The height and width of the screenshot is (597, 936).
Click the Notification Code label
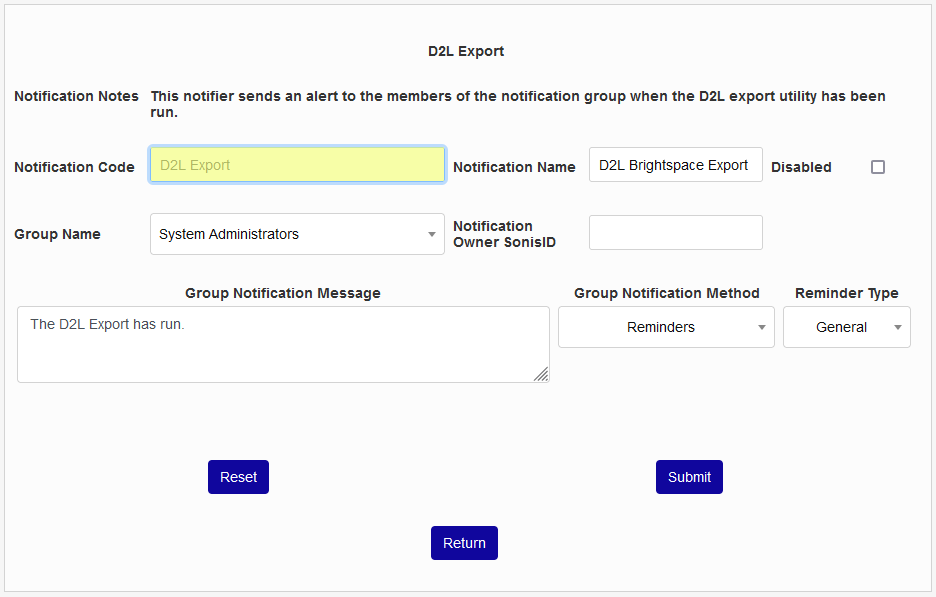pyautogui.click(x=74, y=167)
